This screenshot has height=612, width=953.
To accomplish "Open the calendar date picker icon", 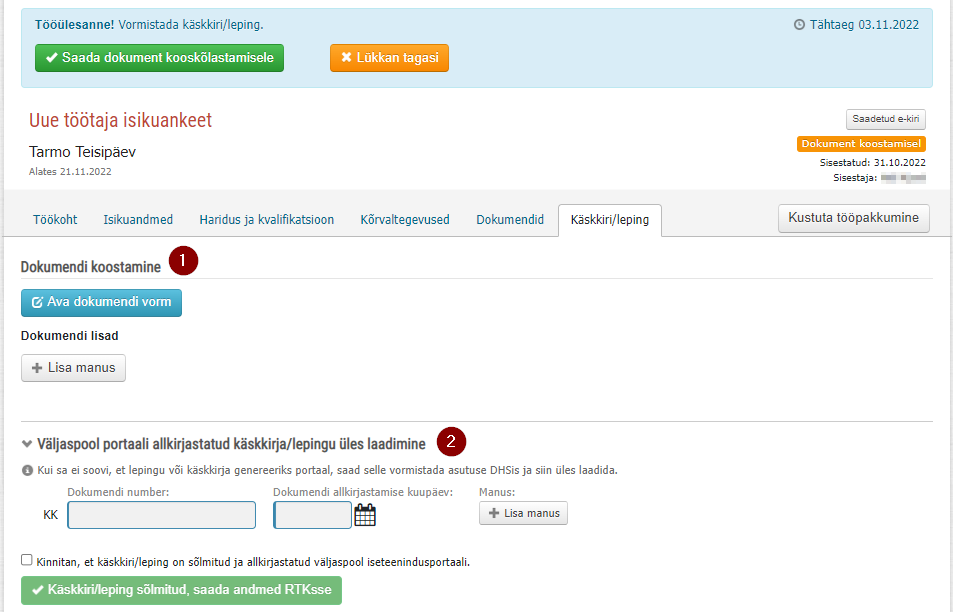I will coord(365,515).
